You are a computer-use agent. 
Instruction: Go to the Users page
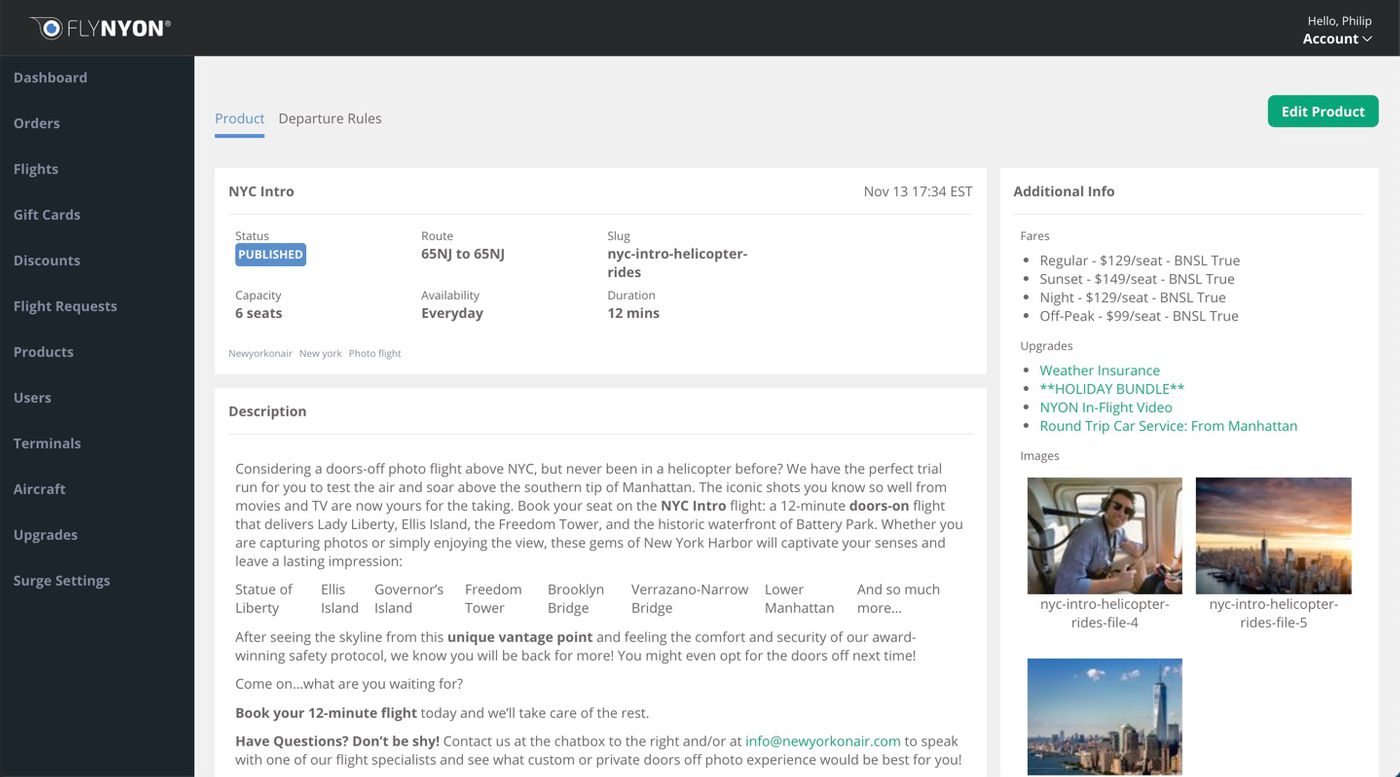(32, 397)
